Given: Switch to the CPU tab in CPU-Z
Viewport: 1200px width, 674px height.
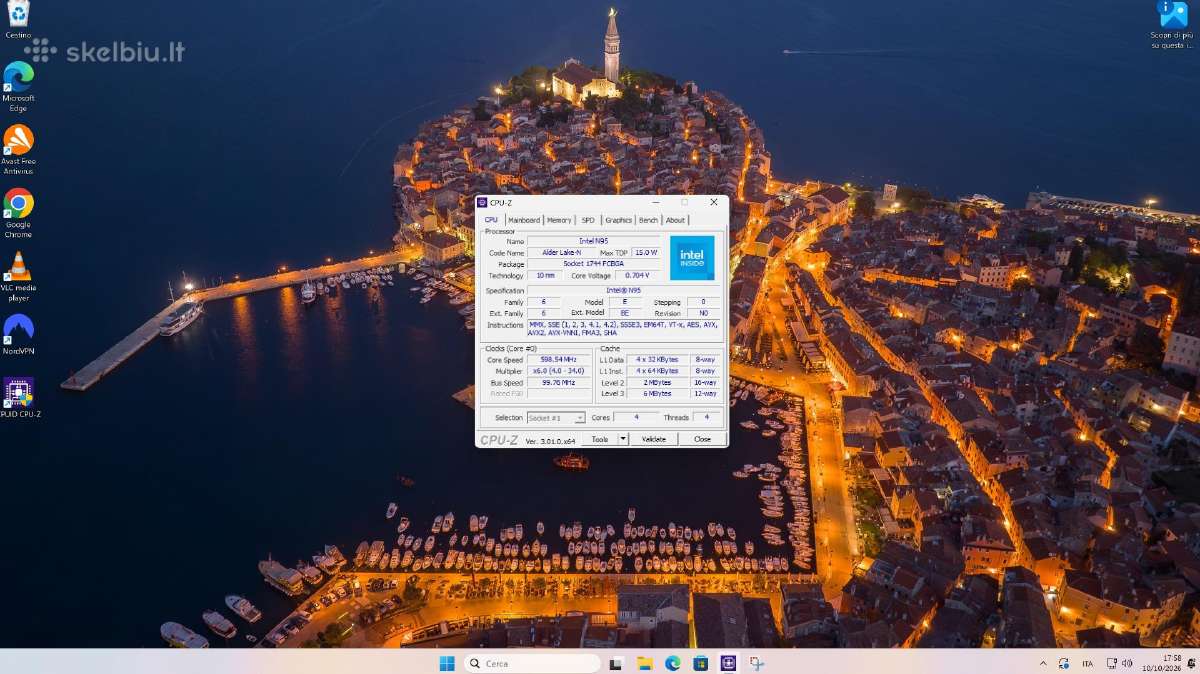Looking at the screenshot, I should (x=491, y=220).
